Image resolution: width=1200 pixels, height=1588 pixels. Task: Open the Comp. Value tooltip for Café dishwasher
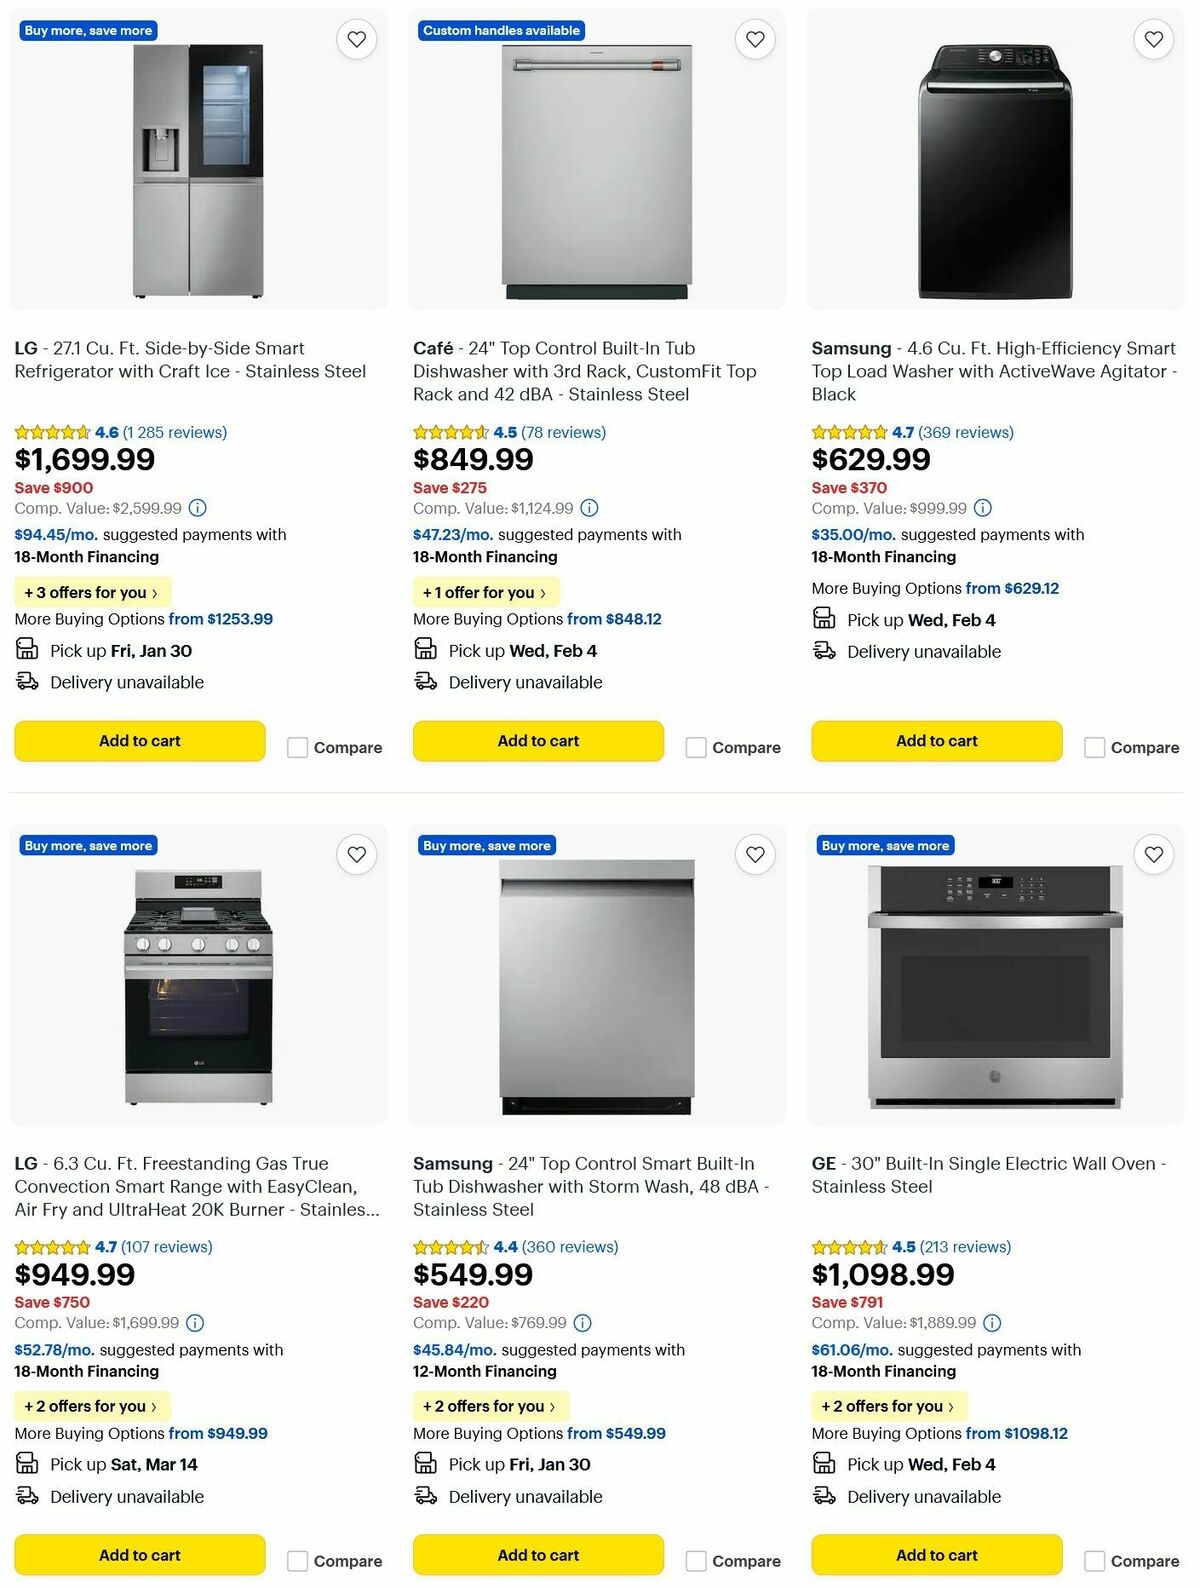pyautogui.click(x=589, y=508)
